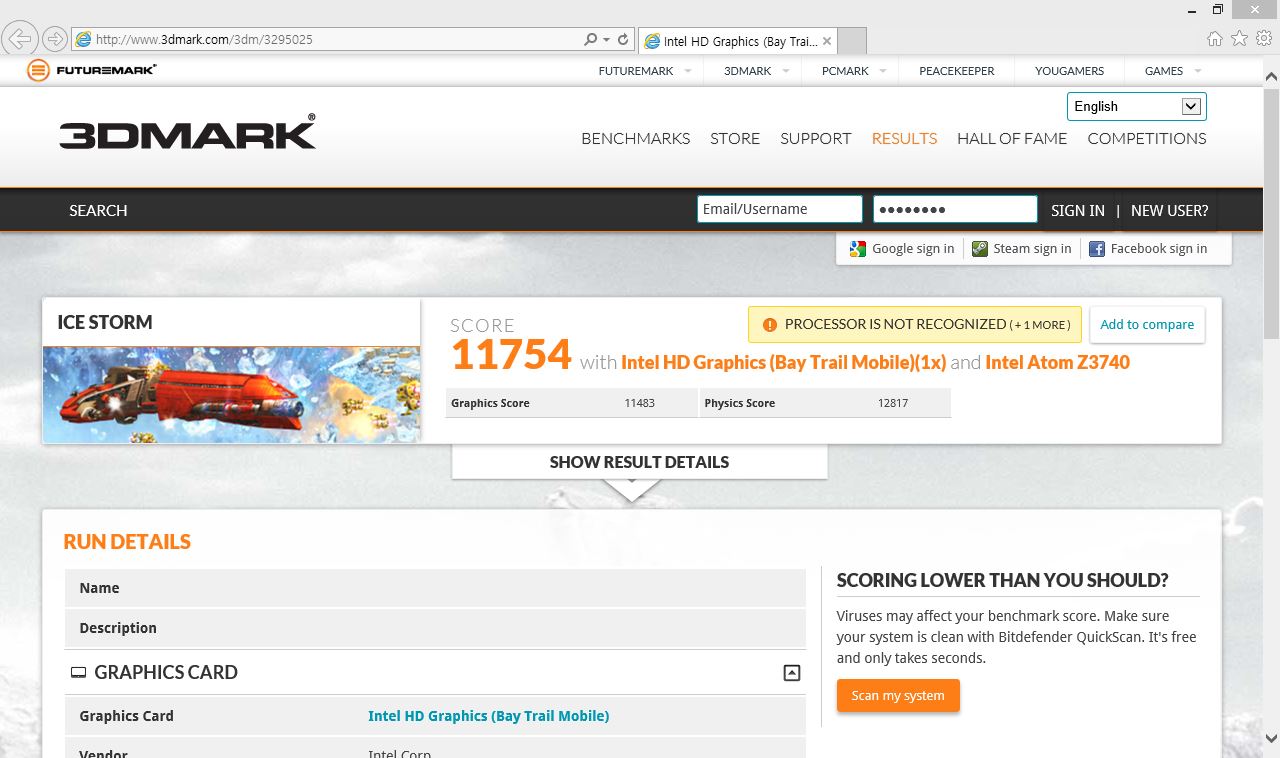Go back with the browser Back arrow
Screen dimensions: 1280x758
[20, 39]
